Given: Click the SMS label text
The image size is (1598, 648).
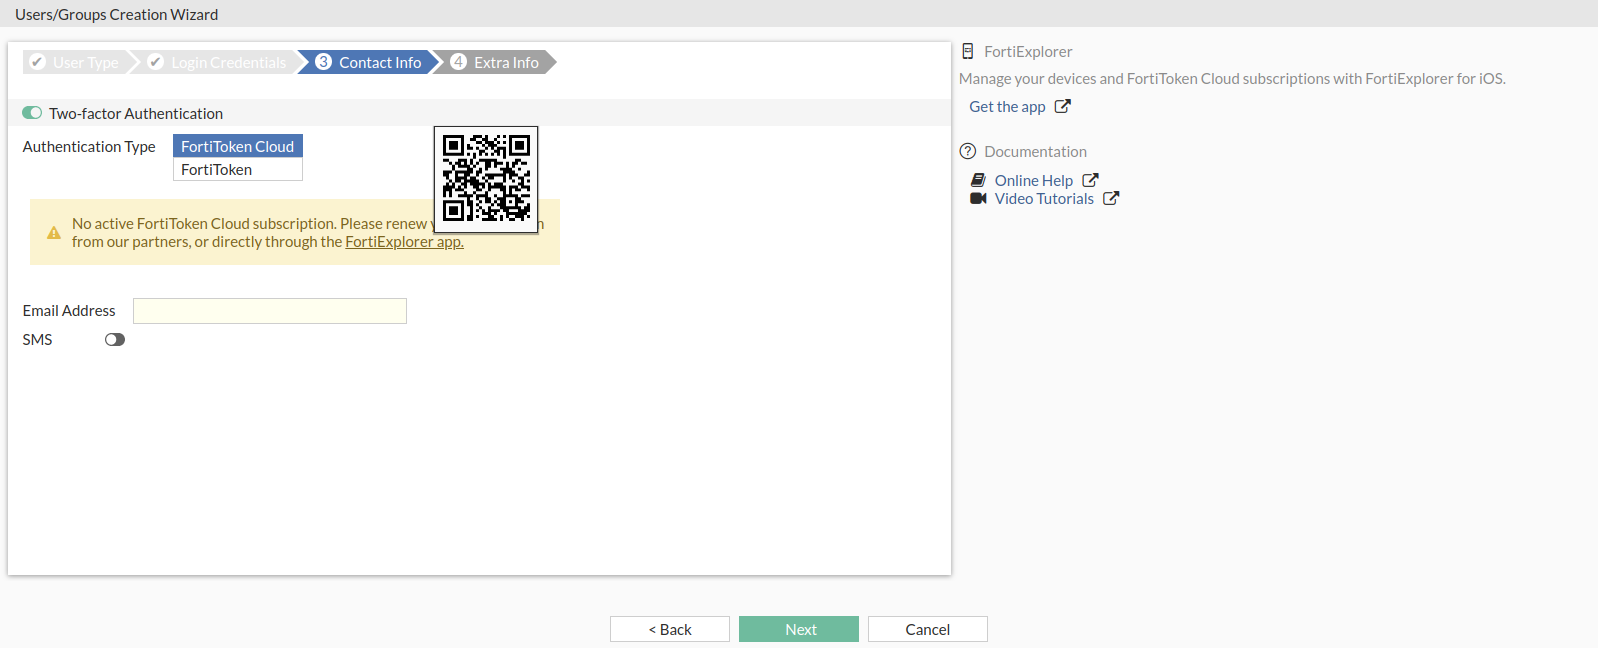Looking at the screenshot, I should pos(37,340).
